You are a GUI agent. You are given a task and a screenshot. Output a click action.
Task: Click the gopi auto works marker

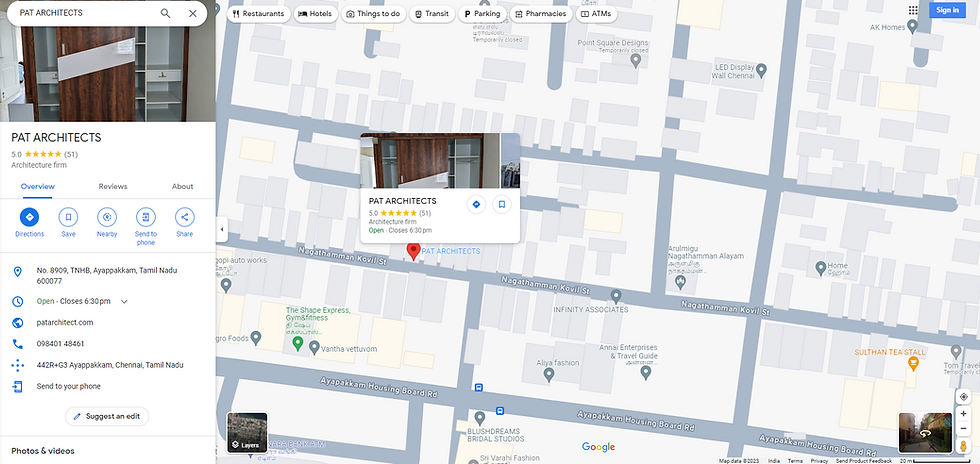[226, 285]
